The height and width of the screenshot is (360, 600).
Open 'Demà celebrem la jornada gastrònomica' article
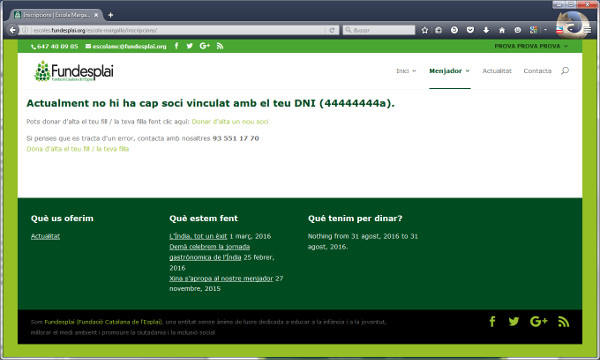[210, 252]
